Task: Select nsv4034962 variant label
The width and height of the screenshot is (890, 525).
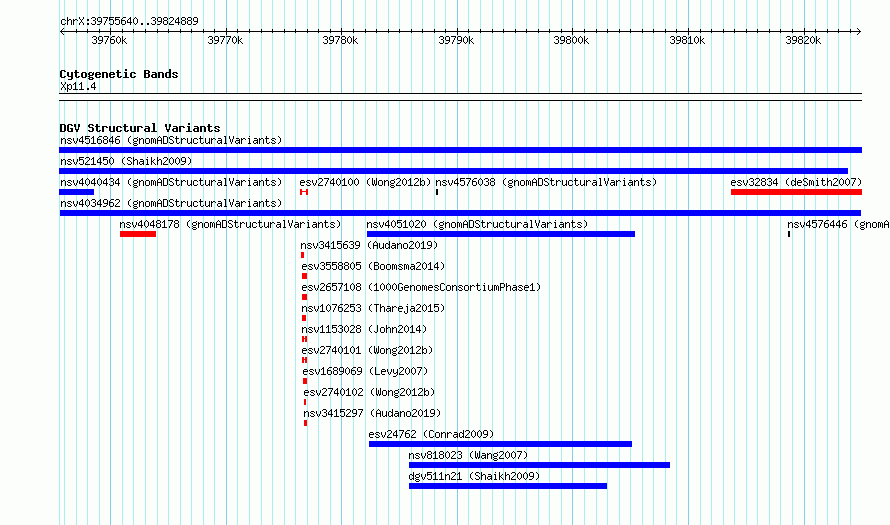Action: point(171,203)
